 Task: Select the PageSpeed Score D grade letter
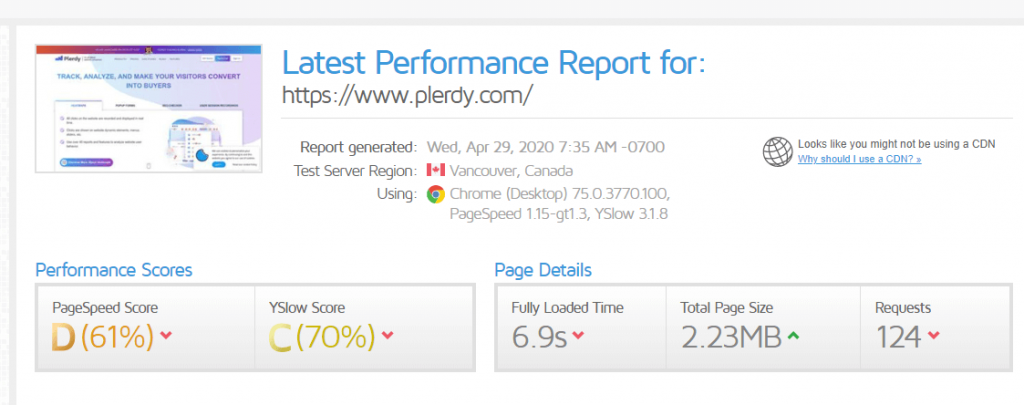coord(63,337)
